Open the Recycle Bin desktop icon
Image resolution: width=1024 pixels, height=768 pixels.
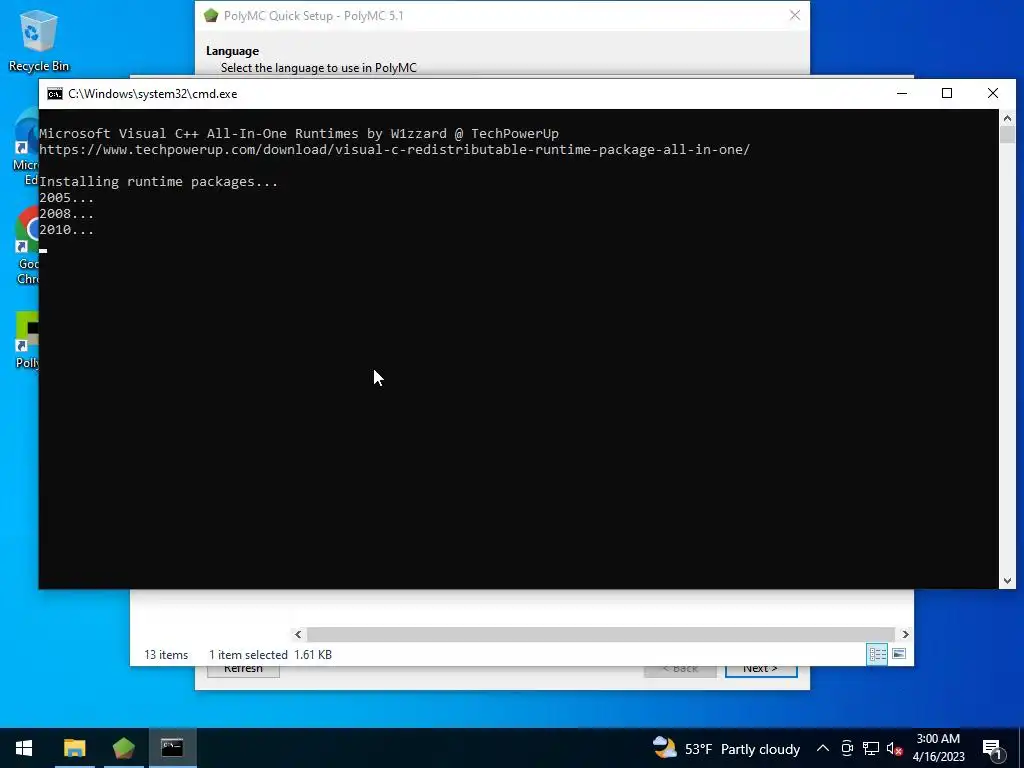pyautogui.click(x=38, y=40)
